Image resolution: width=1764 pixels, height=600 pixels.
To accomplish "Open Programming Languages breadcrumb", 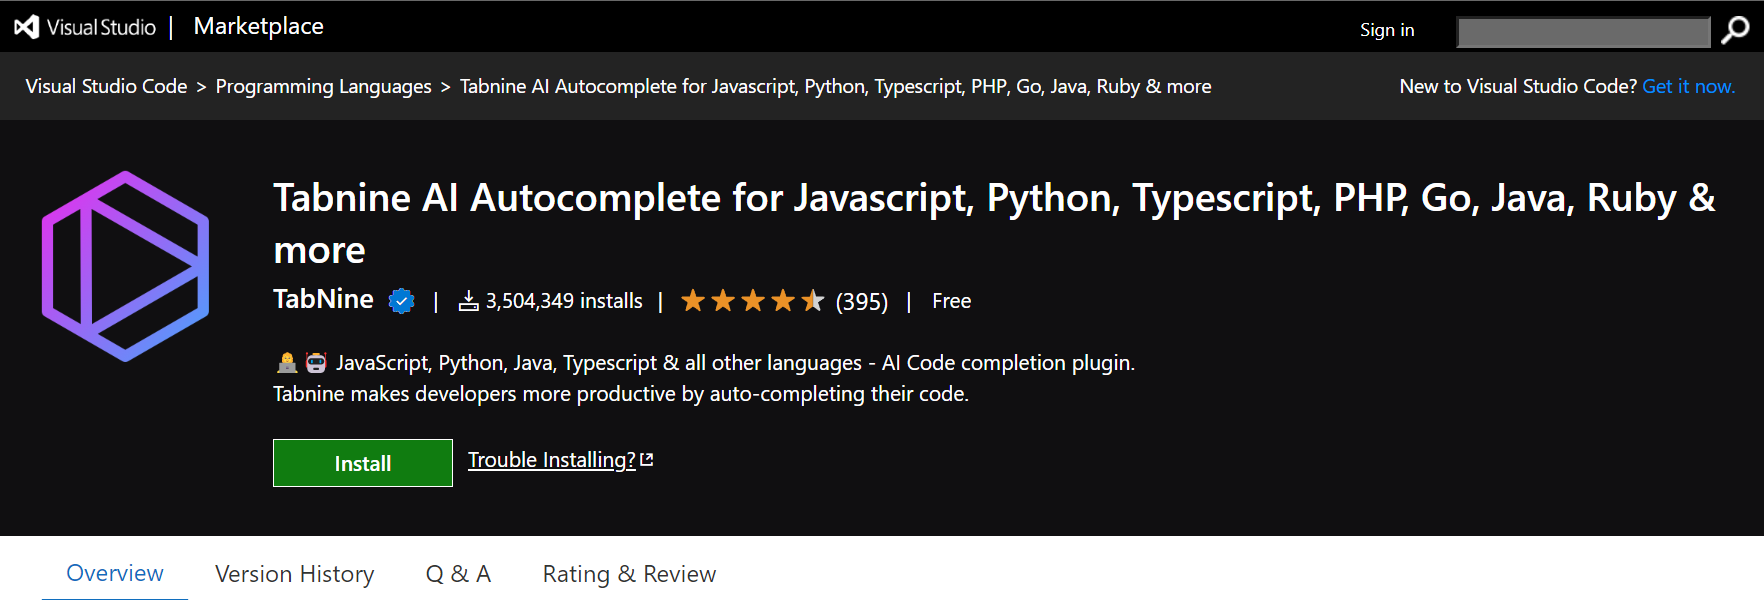I will pos(323,86).
